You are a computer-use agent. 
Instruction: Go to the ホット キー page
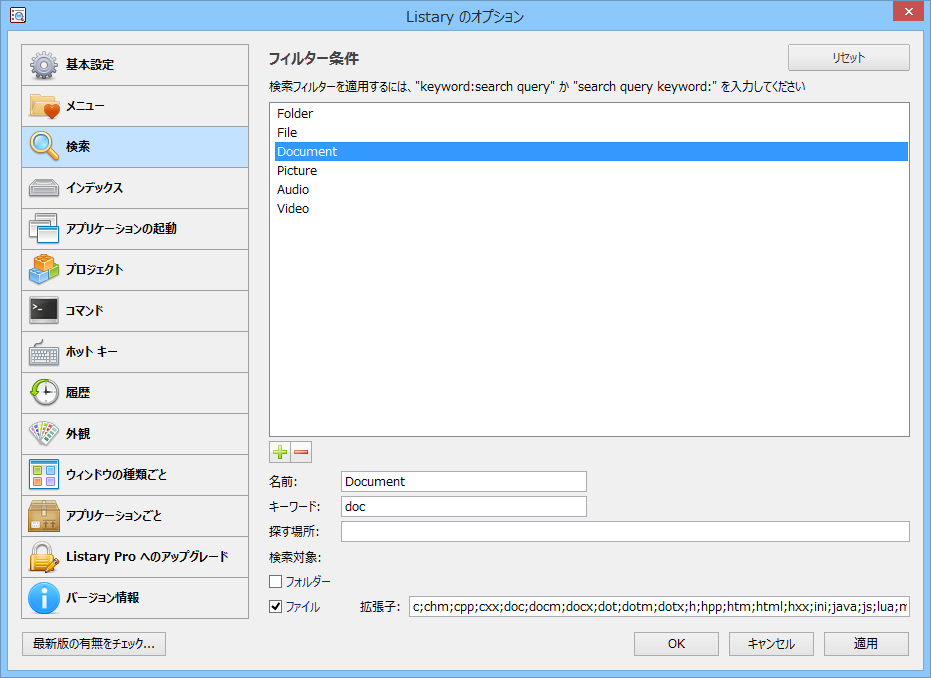[x=135, y=352]
